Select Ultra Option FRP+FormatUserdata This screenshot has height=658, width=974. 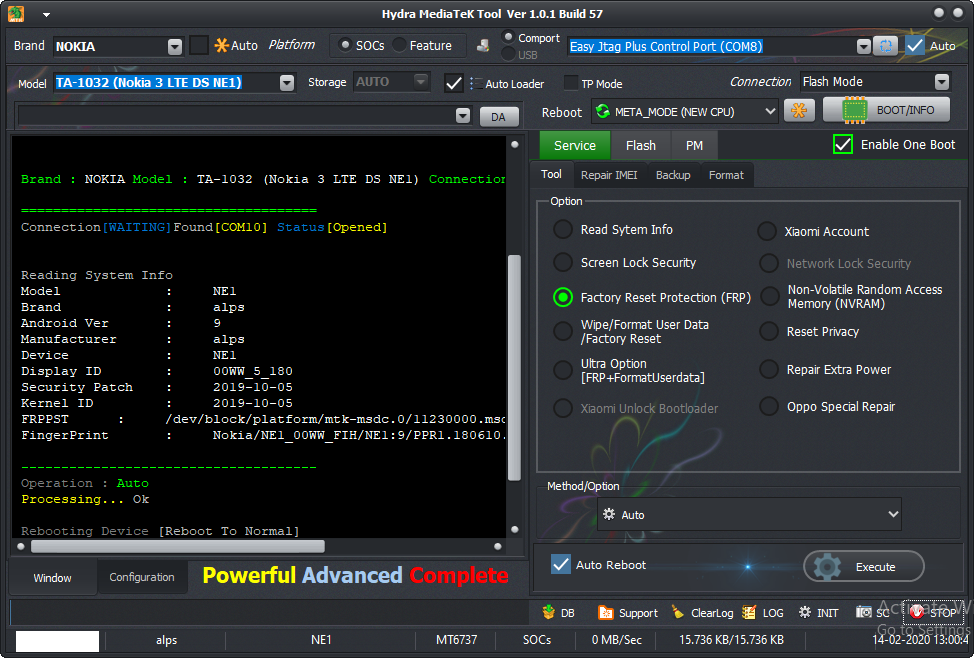point(563,370)
